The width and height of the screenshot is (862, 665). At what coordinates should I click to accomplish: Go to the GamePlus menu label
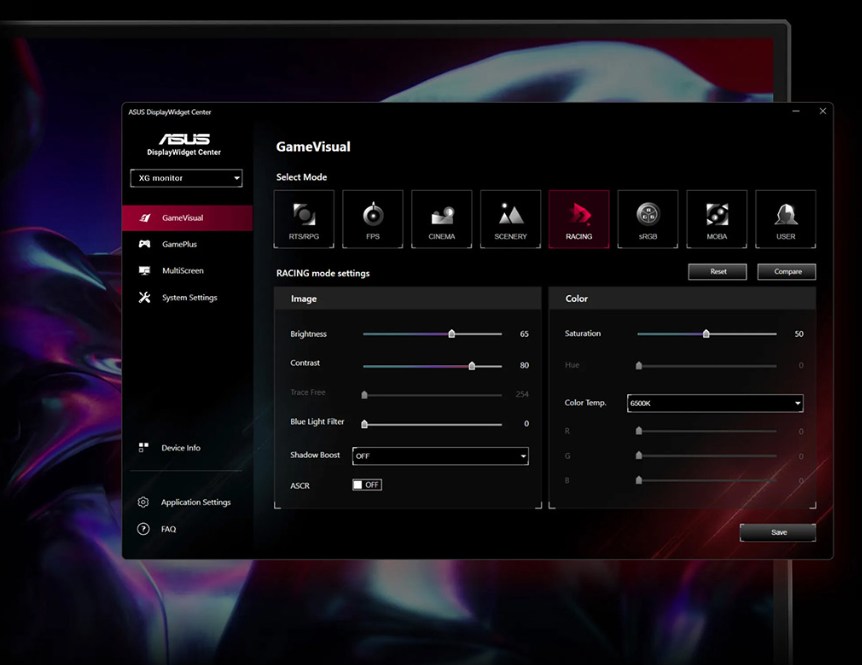179,244
